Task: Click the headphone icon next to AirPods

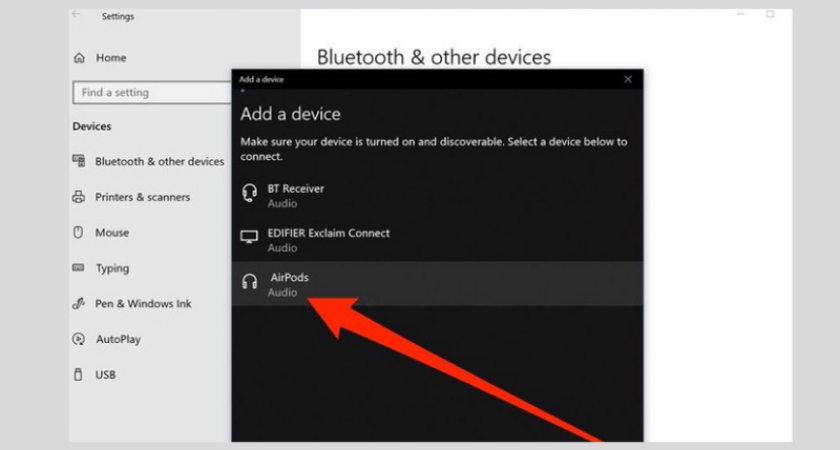Action: [250, 283]
